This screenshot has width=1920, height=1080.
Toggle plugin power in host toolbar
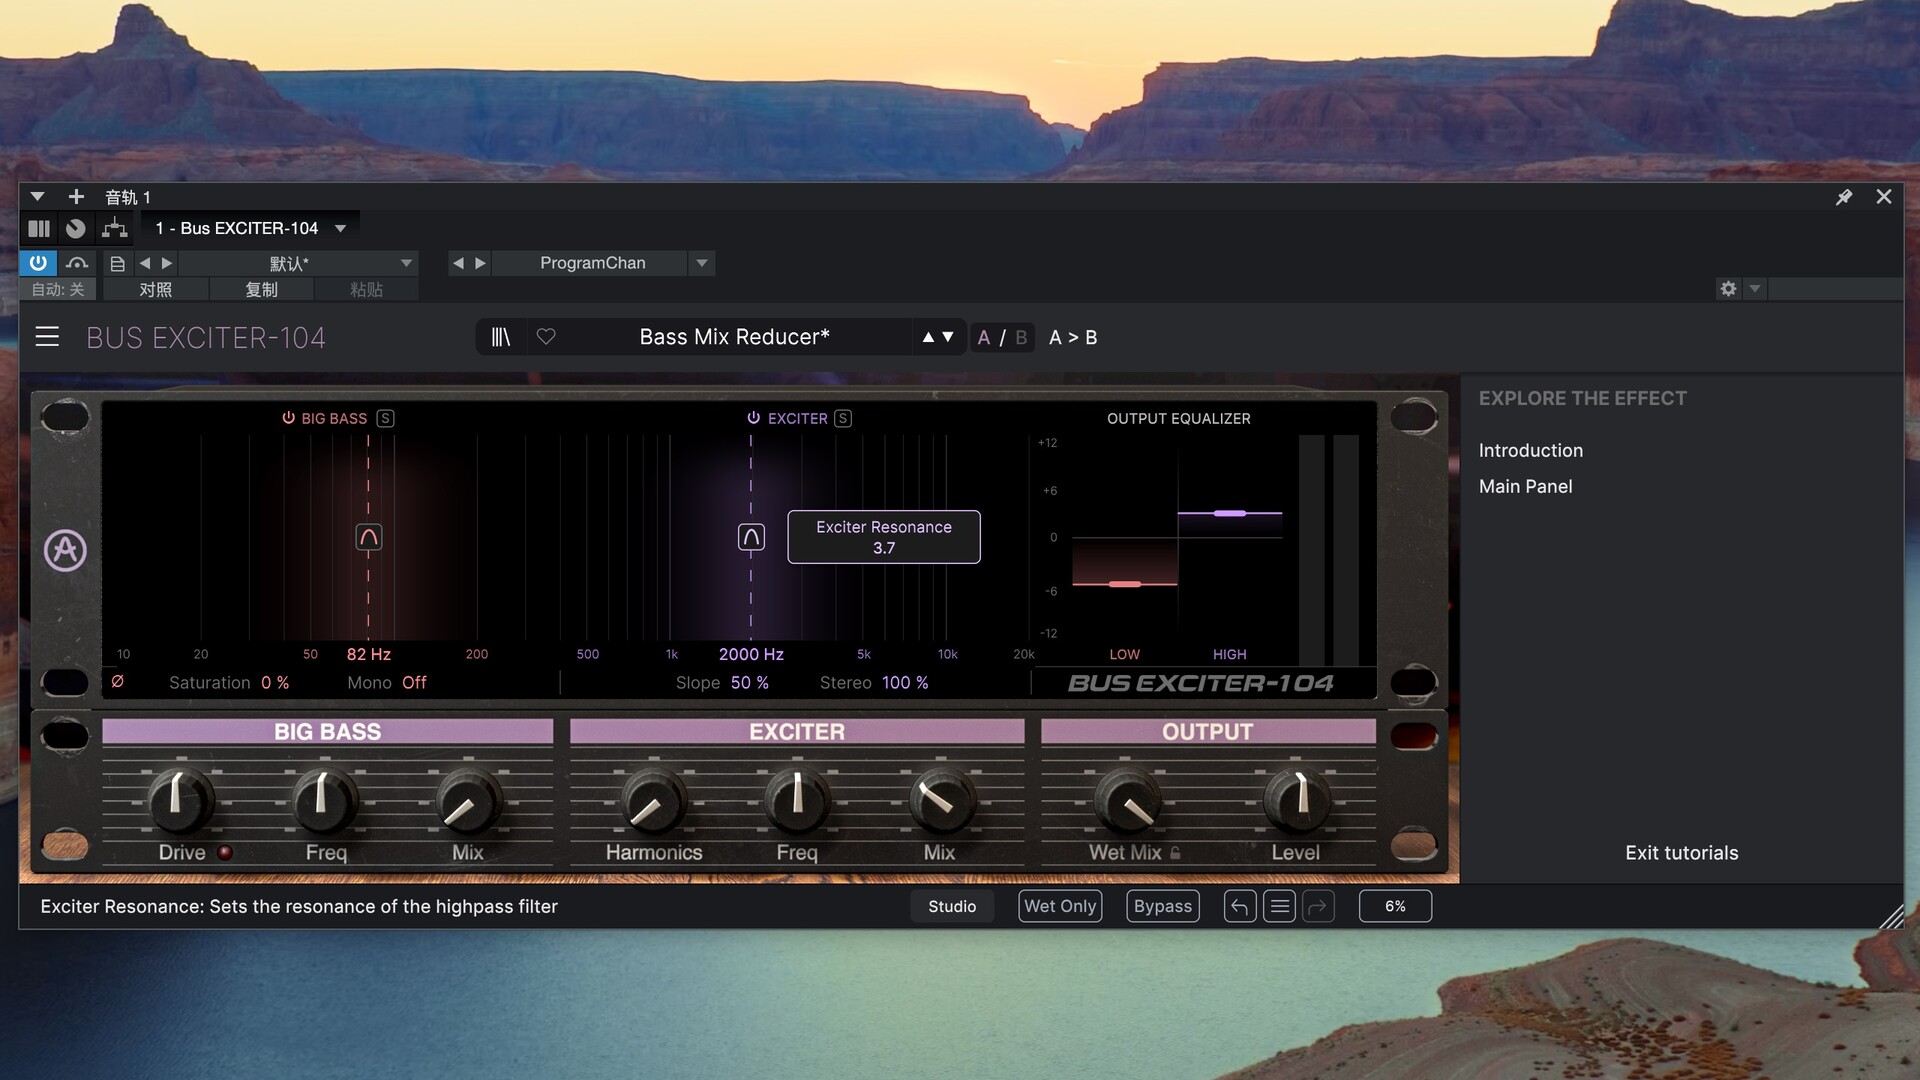[38, 263]
